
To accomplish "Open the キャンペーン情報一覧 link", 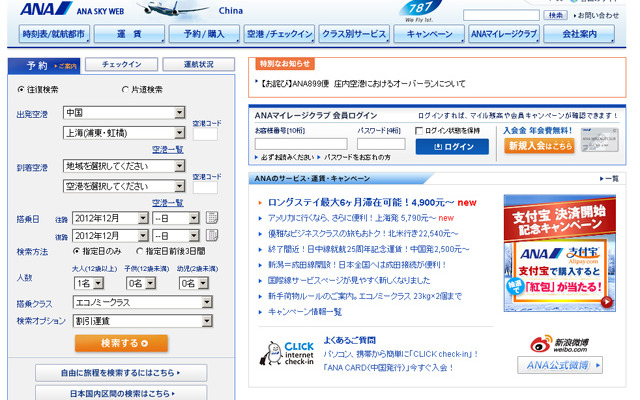I will pyautogui.click(x=305, y=312).
